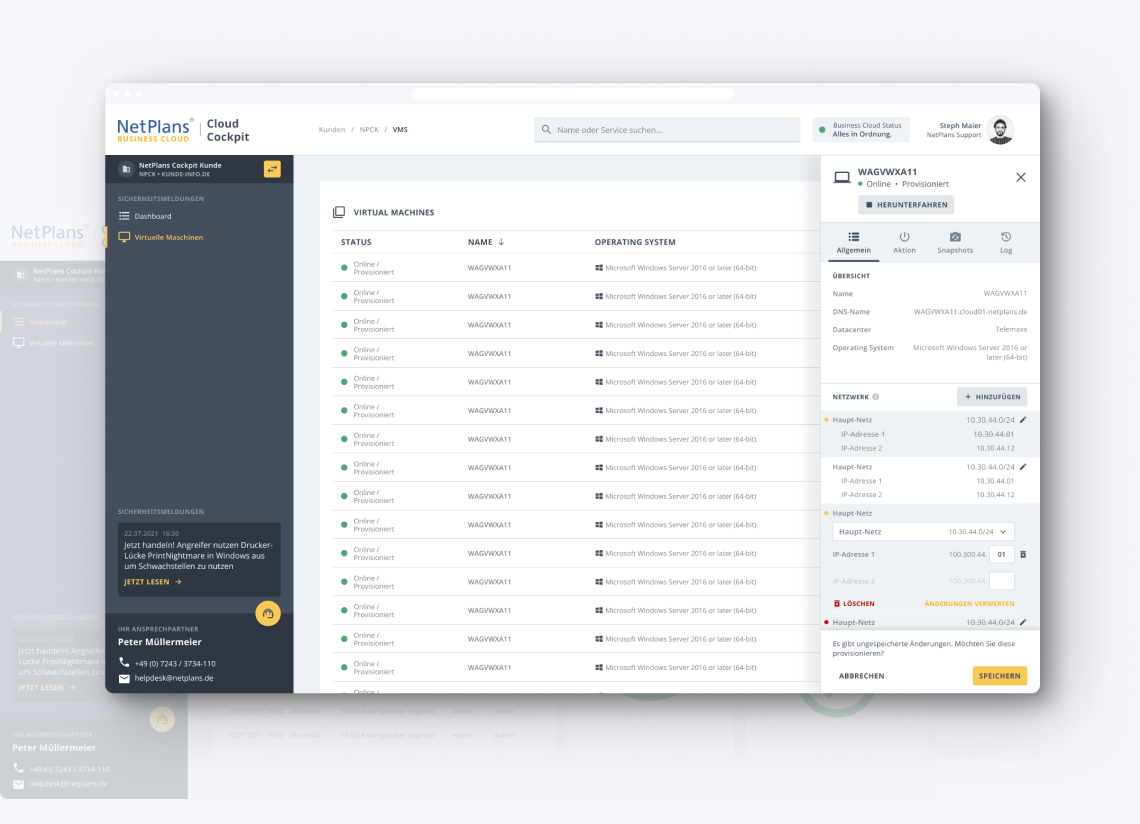Image resolution: width=1140 pixels, height=824 pixels.
Task: Open the Business Cloud Status indicator
Action: click(x=861, y=130)
